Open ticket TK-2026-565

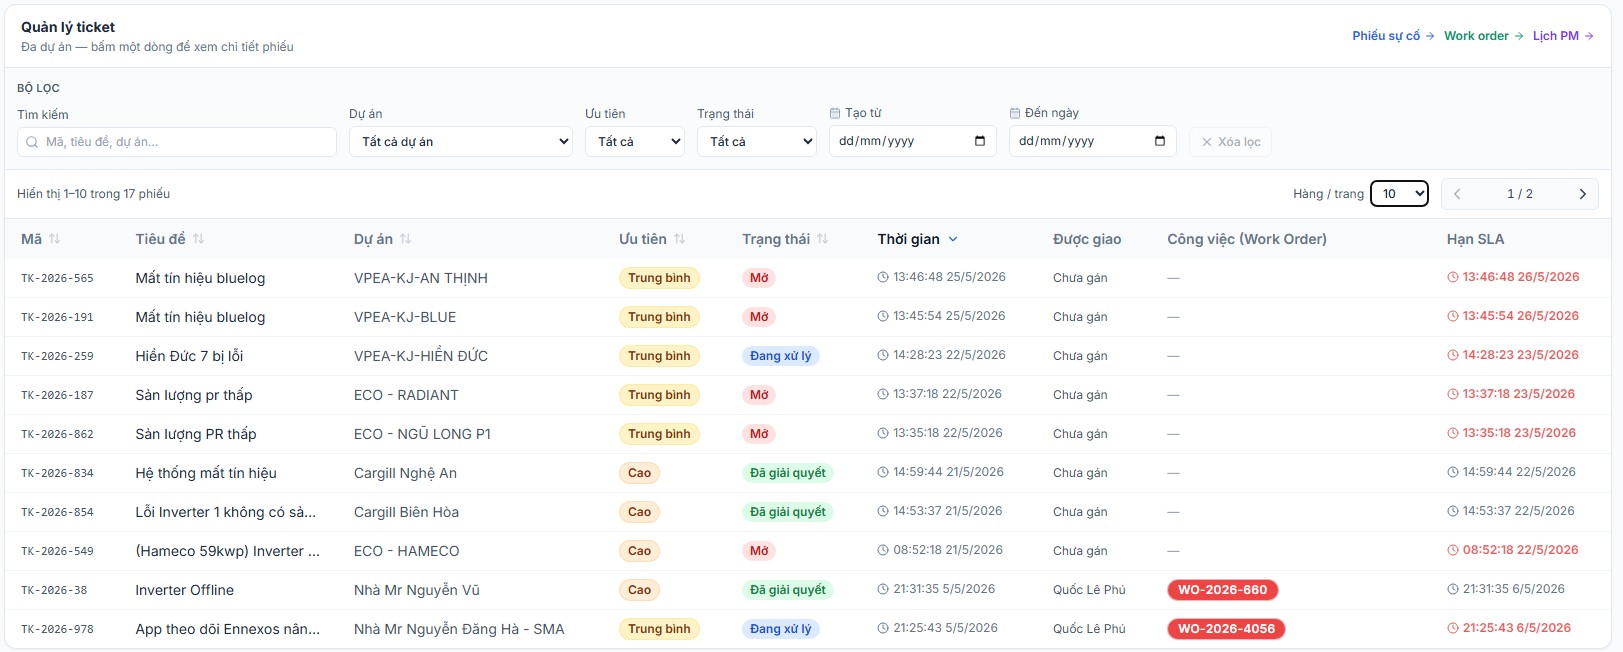tap(57, 278)
